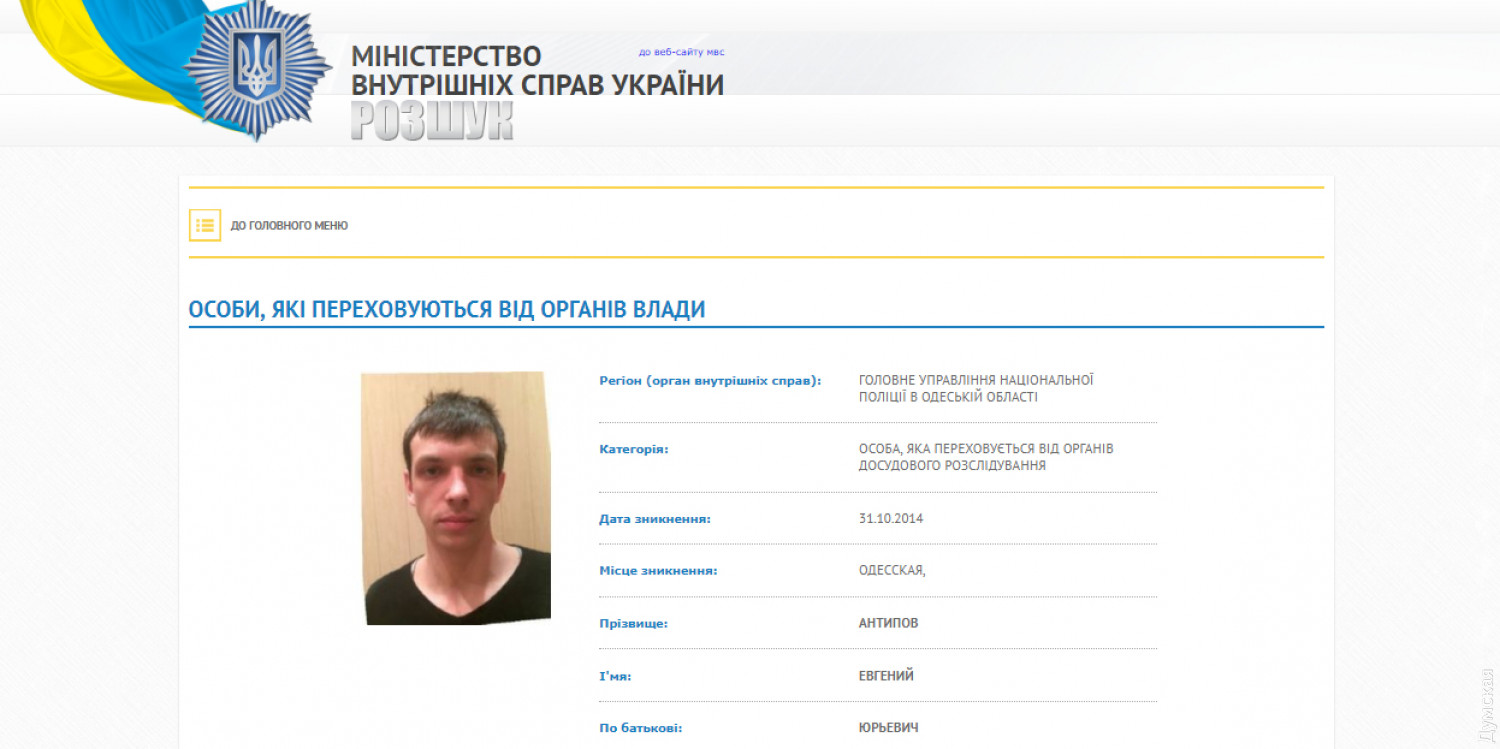Go to 'До головного меню' link
The height and width of the screenshot is (749, 1500).
(x=289, y=226)
